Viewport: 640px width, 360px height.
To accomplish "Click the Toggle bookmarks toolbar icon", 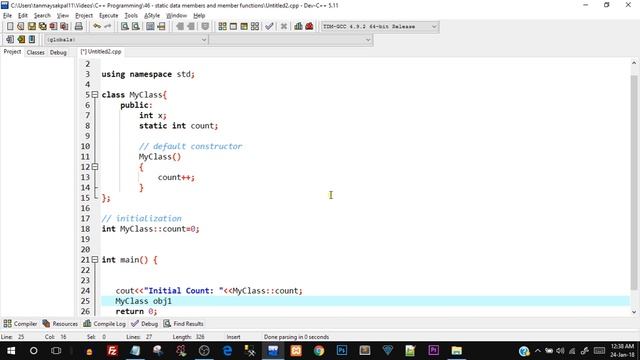I will [21, 40].
